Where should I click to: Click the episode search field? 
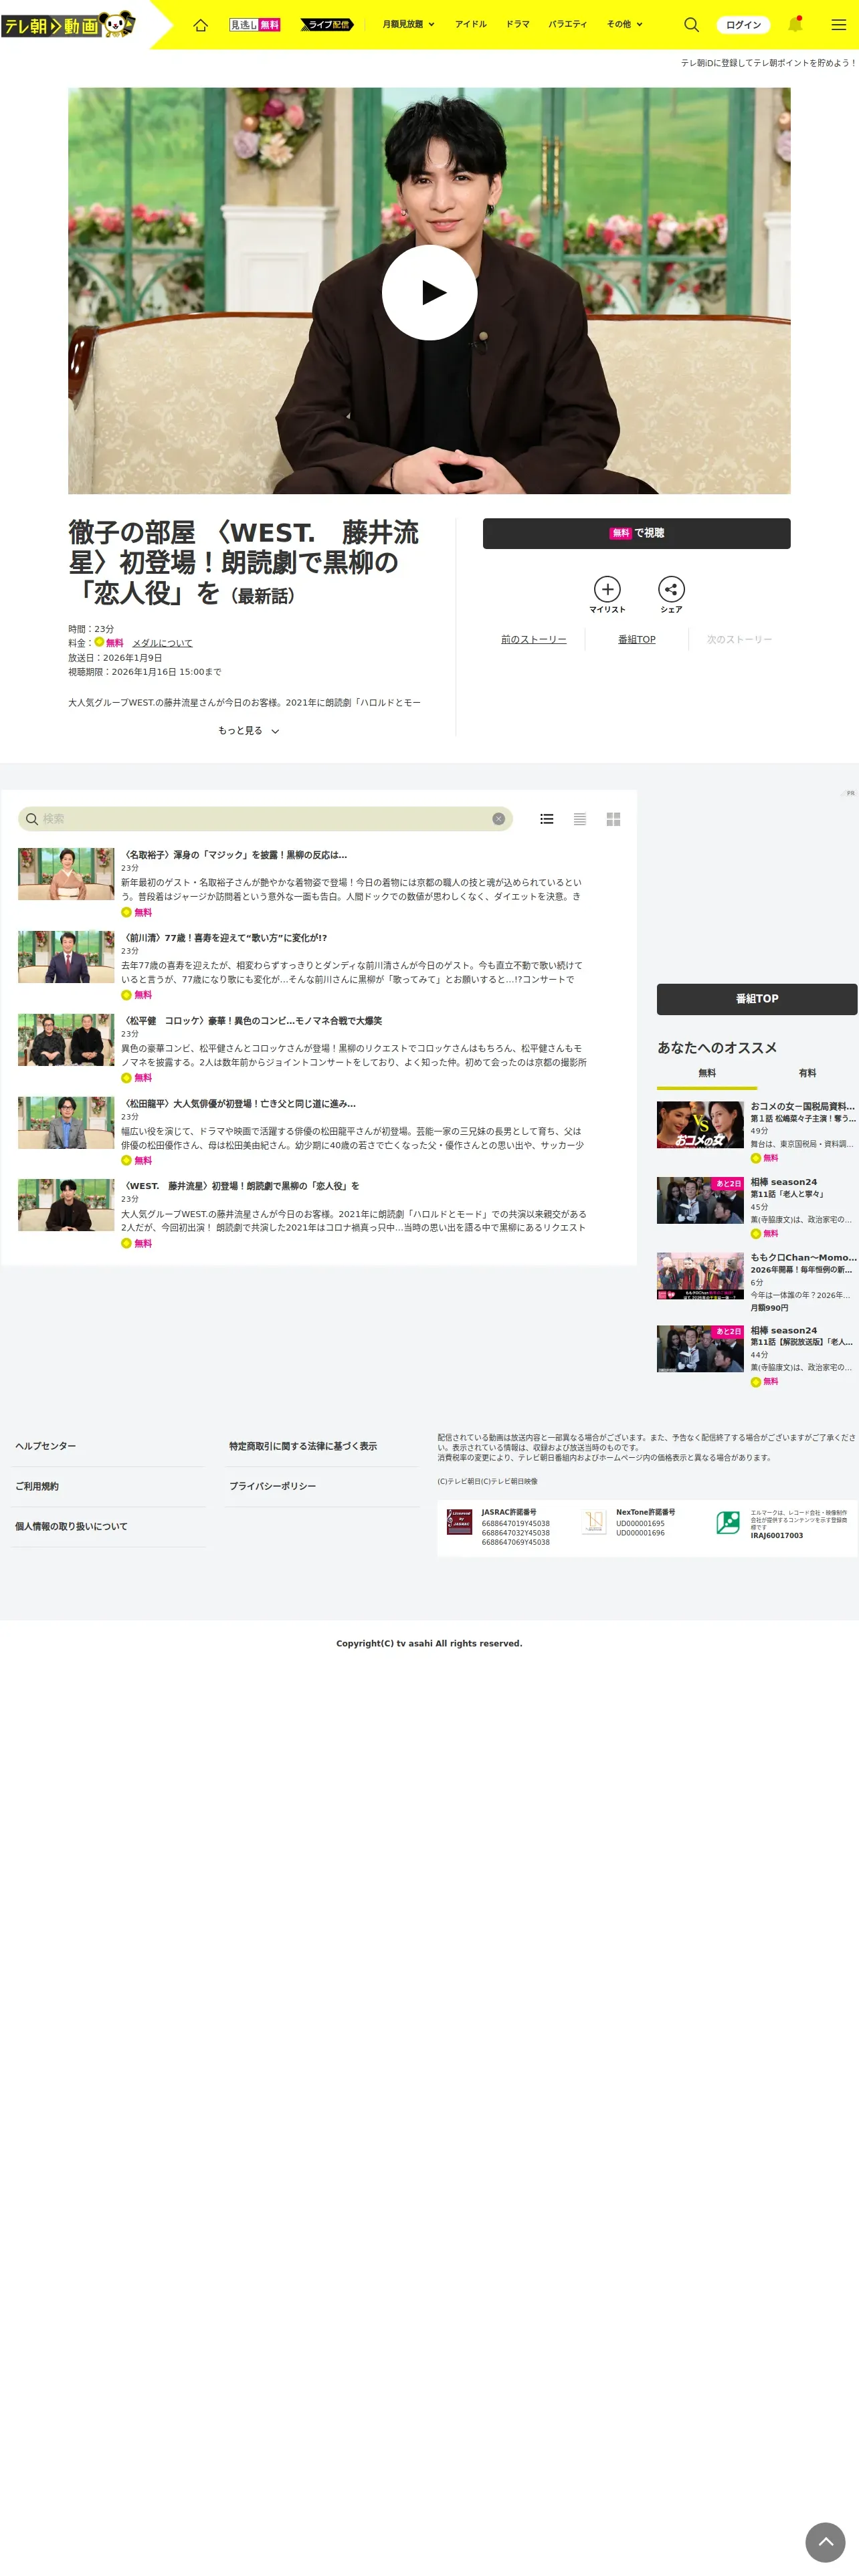265,819
